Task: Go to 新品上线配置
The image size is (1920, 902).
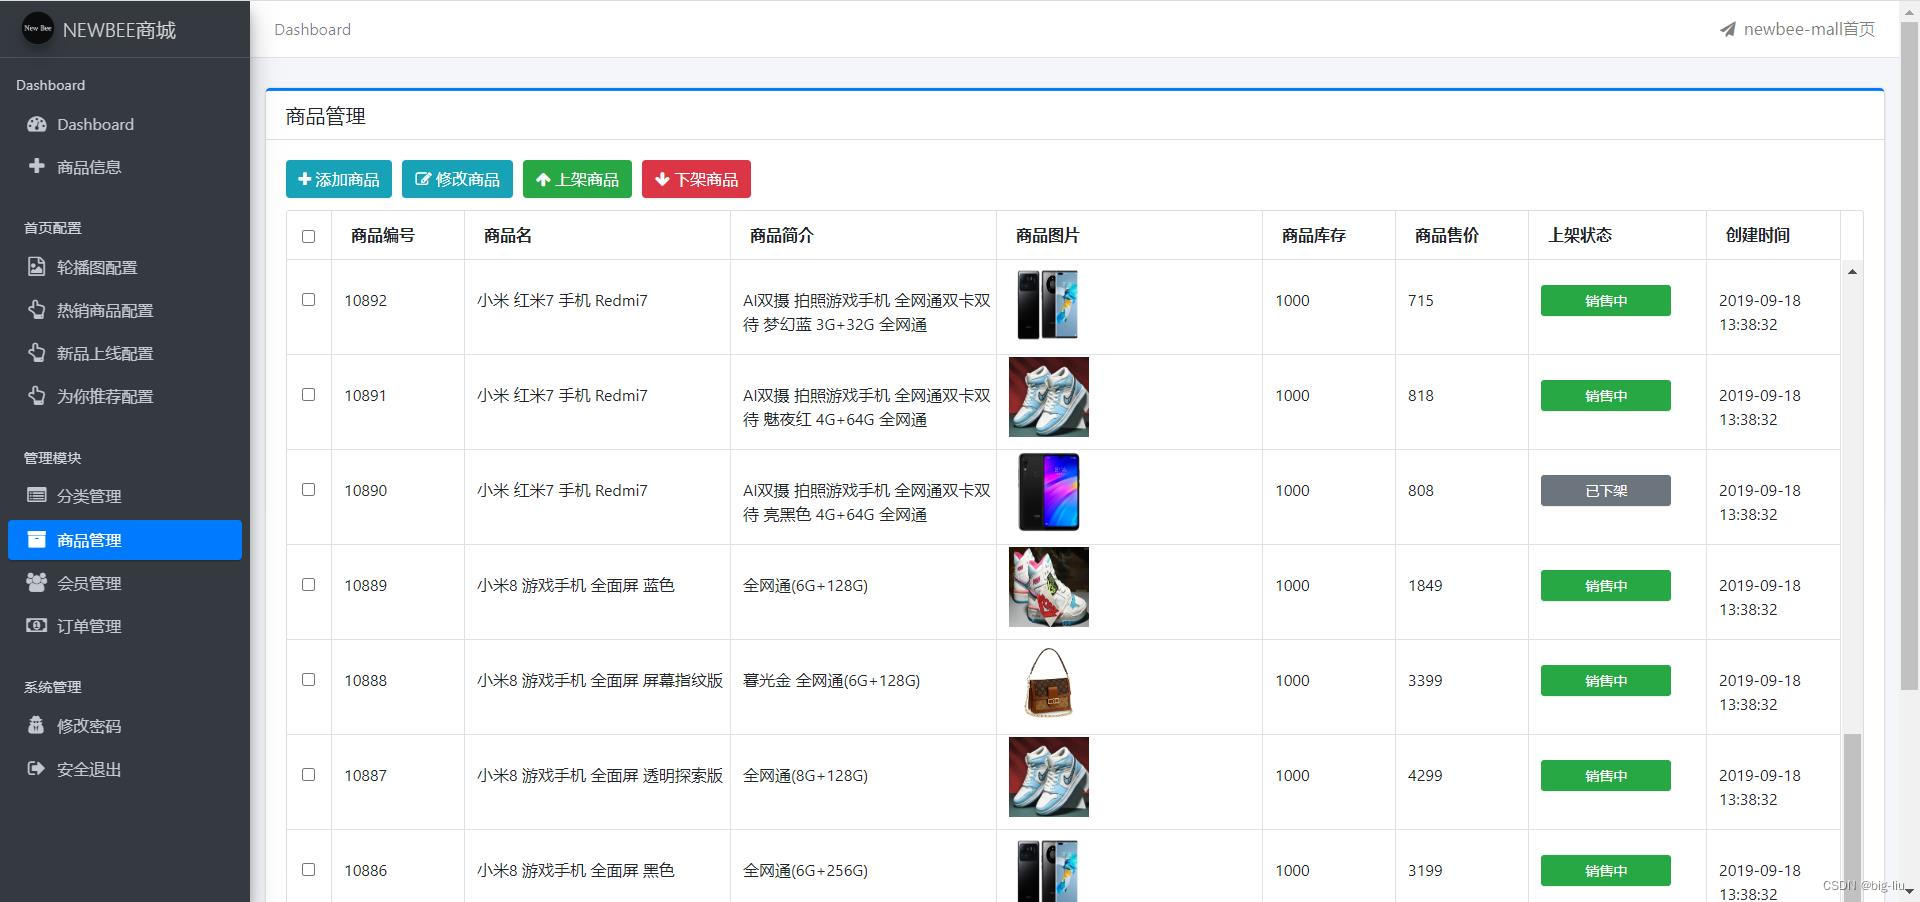Action: click(x=125, y=353)
